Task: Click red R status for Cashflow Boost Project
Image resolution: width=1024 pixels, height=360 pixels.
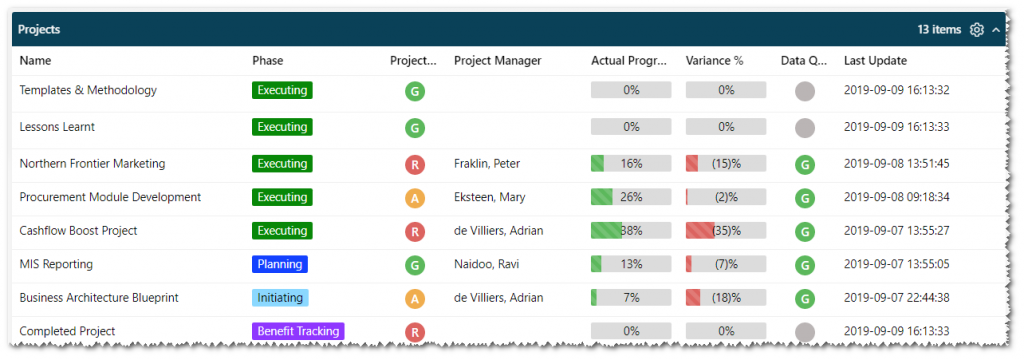Action: click(x=415, y=231)
